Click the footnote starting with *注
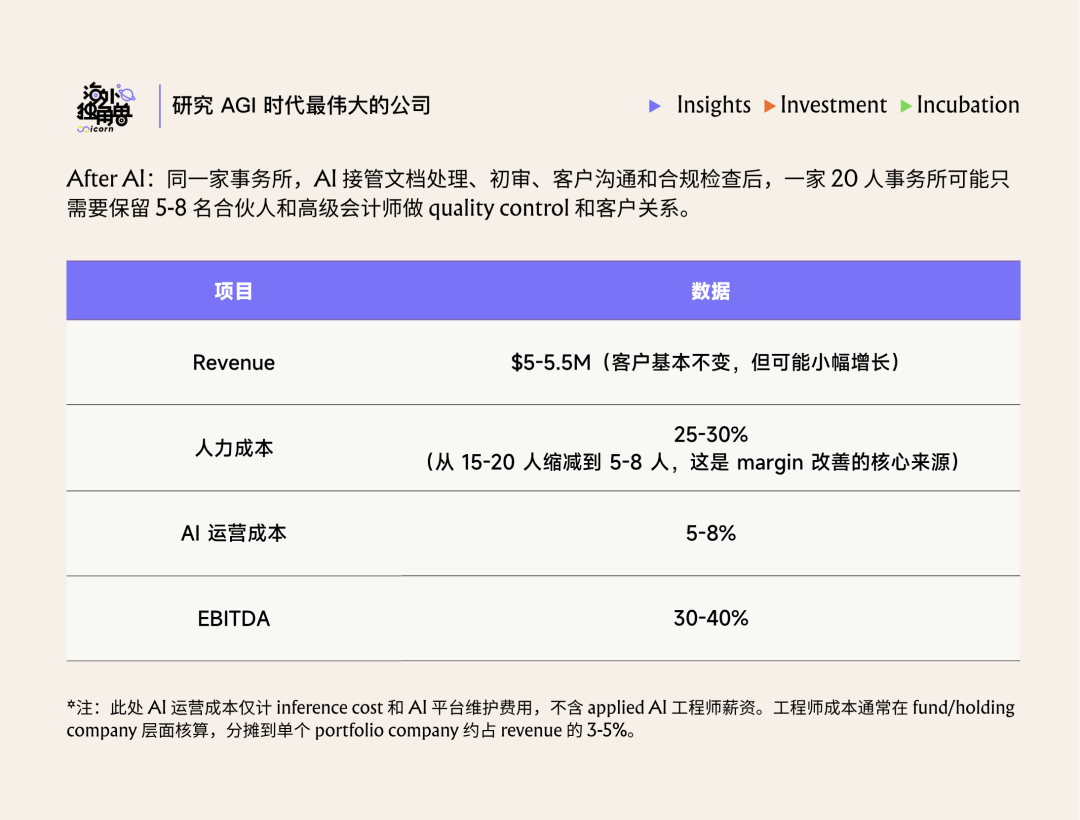This screenshot has width=1080, height=820. 540,719
